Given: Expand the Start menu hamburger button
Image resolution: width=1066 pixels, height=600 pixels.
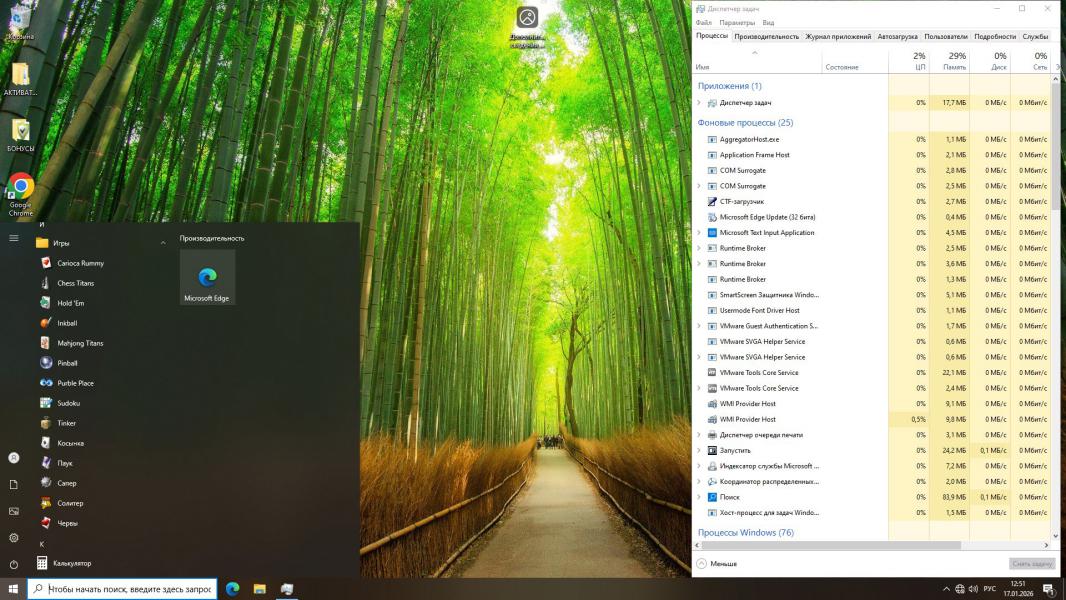Looking at the screenshot, I should pos(14,238).
